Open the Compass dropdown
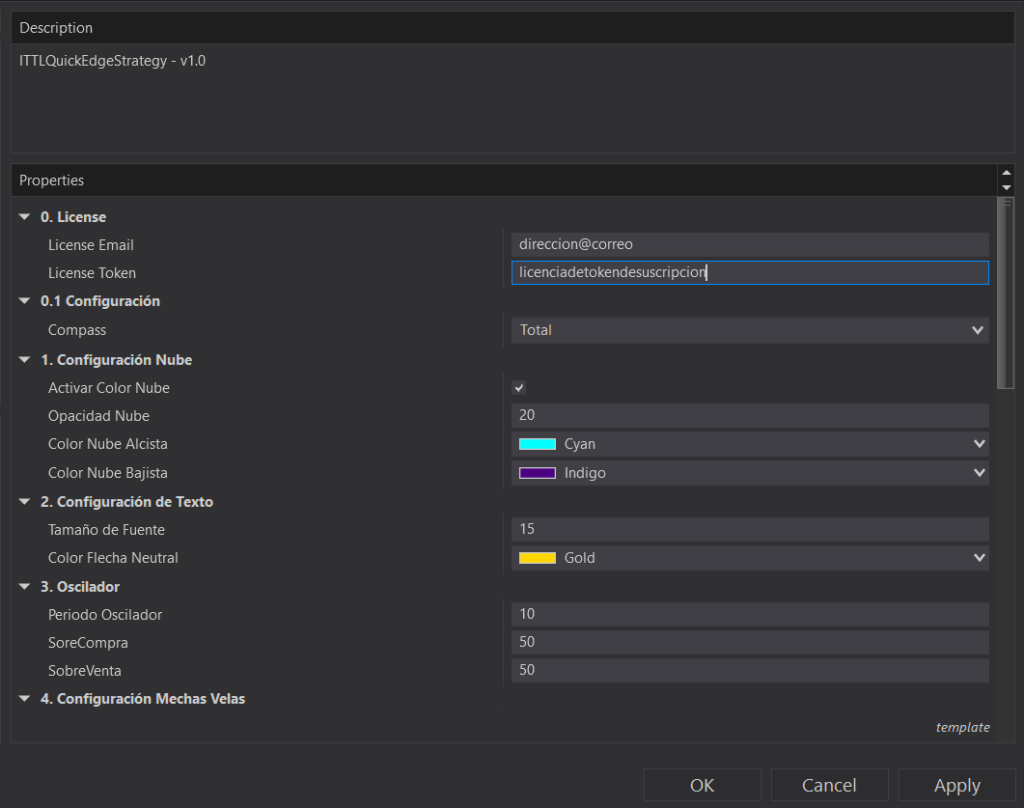Screen dimensions: 1024x808 coord(749,330)
